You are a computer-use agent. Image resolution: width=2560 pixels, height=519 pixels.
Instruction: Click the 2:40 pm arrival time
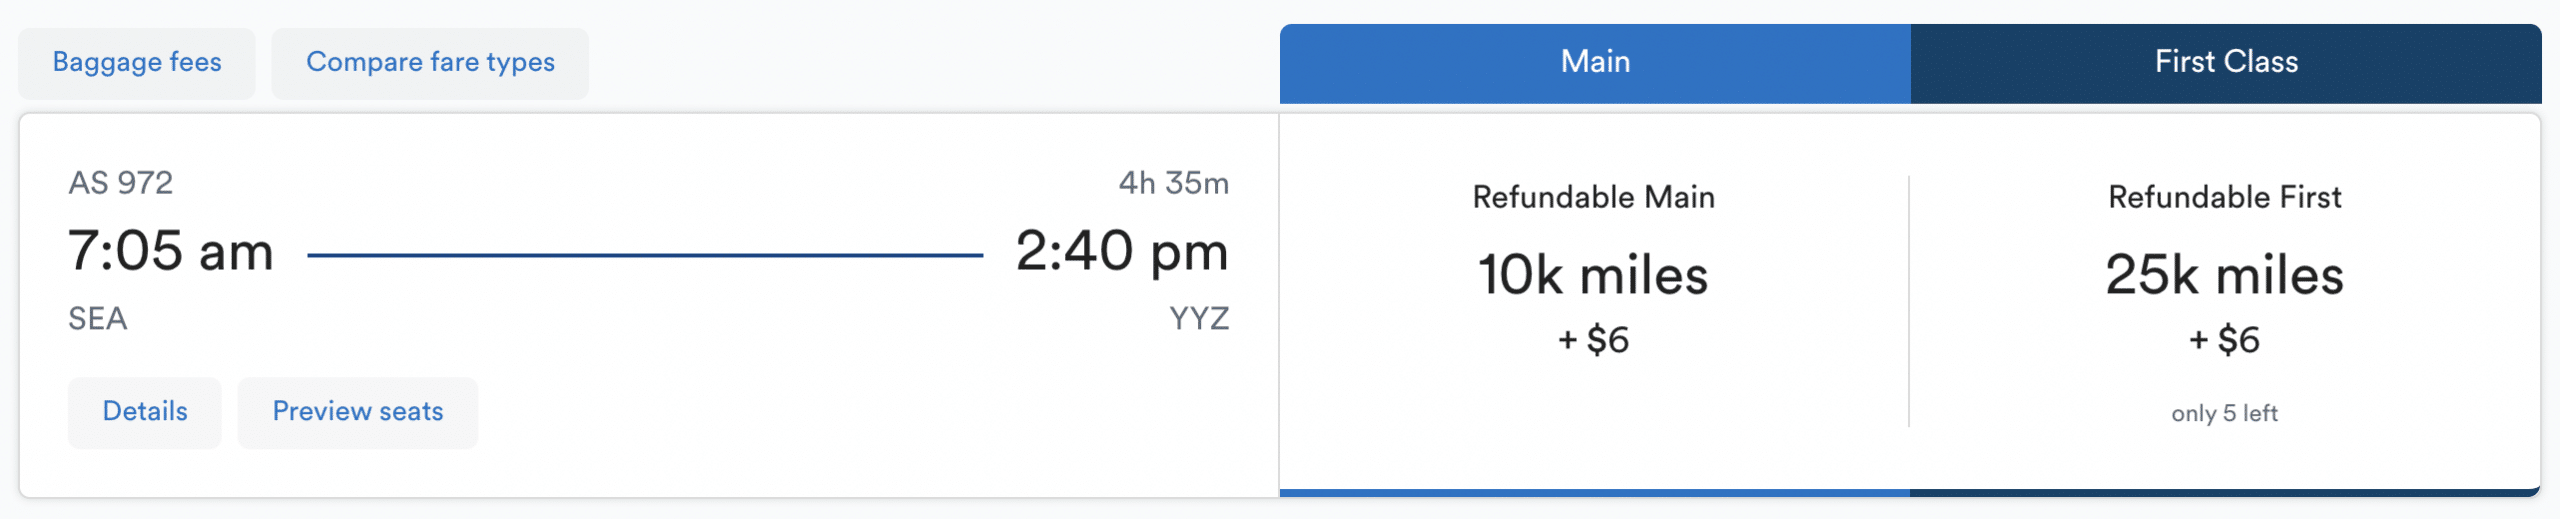click(1121, 251)
